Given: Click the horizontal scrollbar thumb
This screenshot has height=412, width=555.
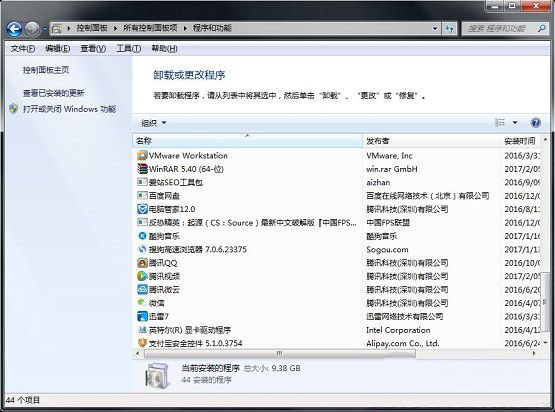Looking at the screenshot, I should coord(280,353).
